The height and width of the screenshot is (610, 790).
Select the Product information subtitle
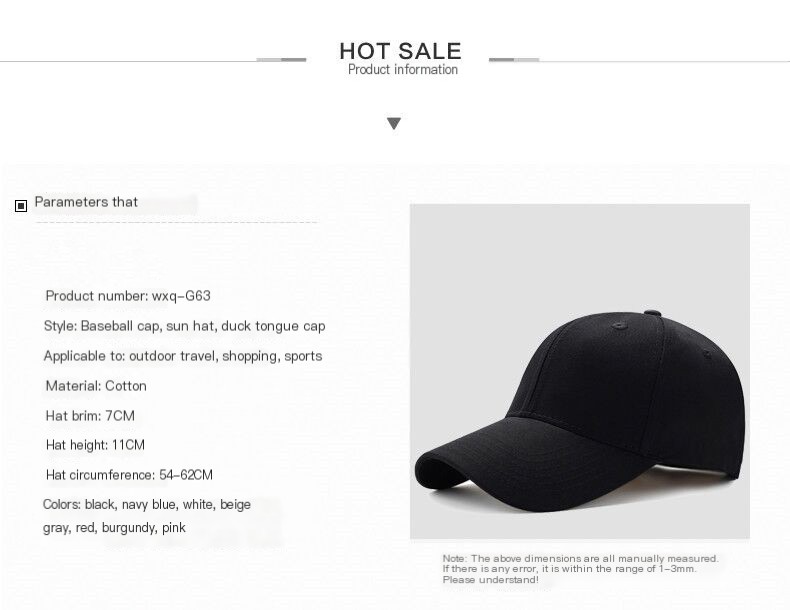point(402,70)
